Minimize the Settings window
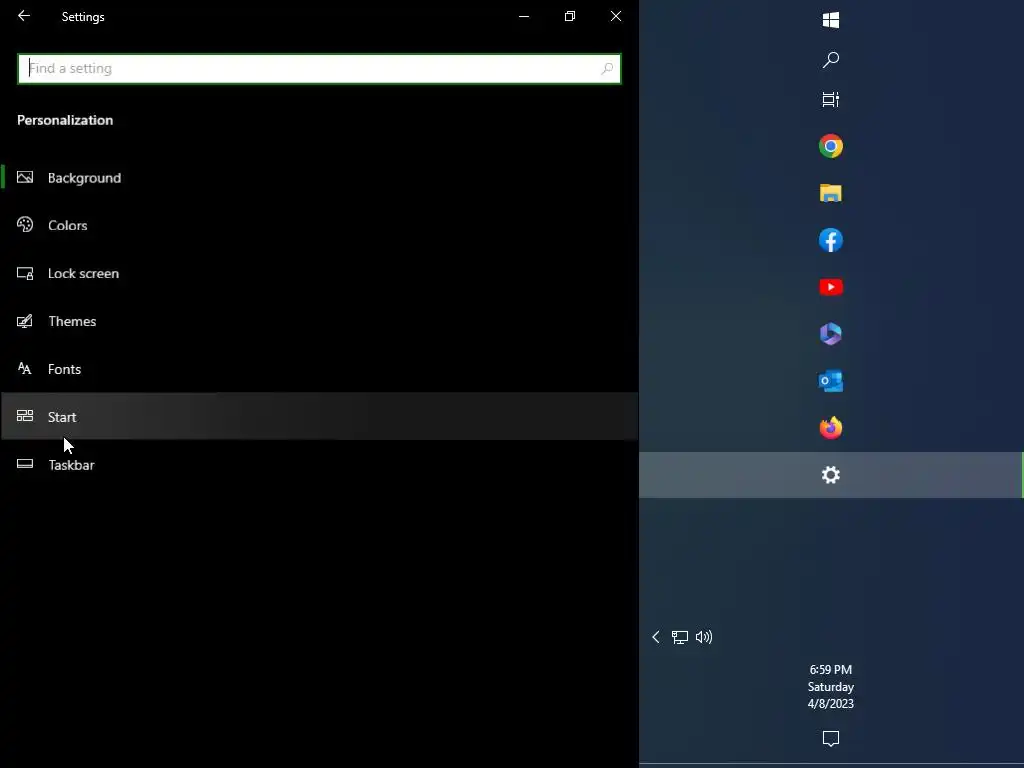 pos(524,16)
